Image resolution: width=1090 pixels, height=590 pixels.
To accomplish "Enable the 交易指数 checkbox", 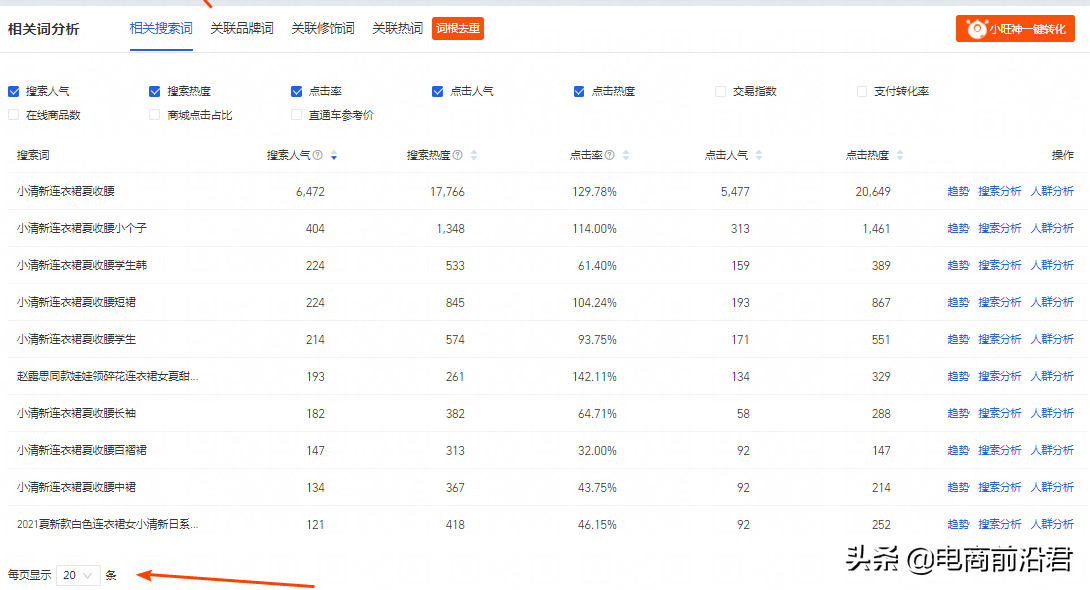I will coord(720,91).
